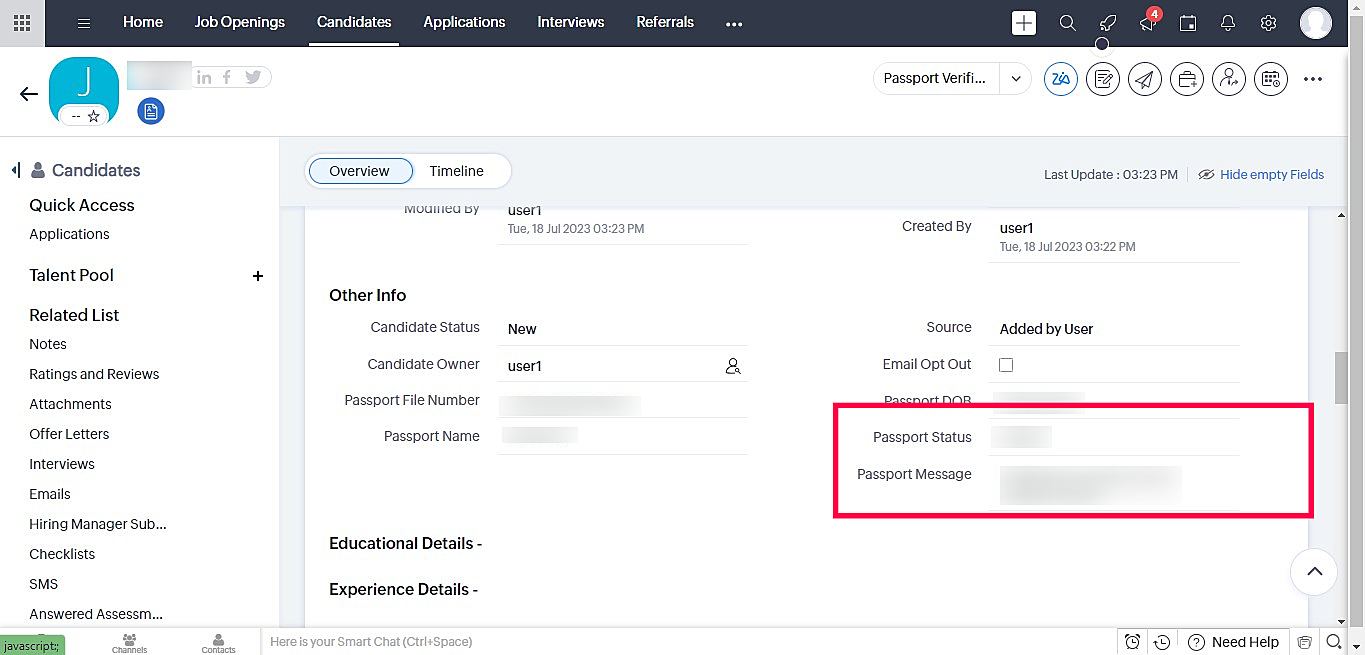This screenshot has height=655, width=1365.
Task: Open the resume document icon
Action: pyautogui.click(x=151, y=111)
